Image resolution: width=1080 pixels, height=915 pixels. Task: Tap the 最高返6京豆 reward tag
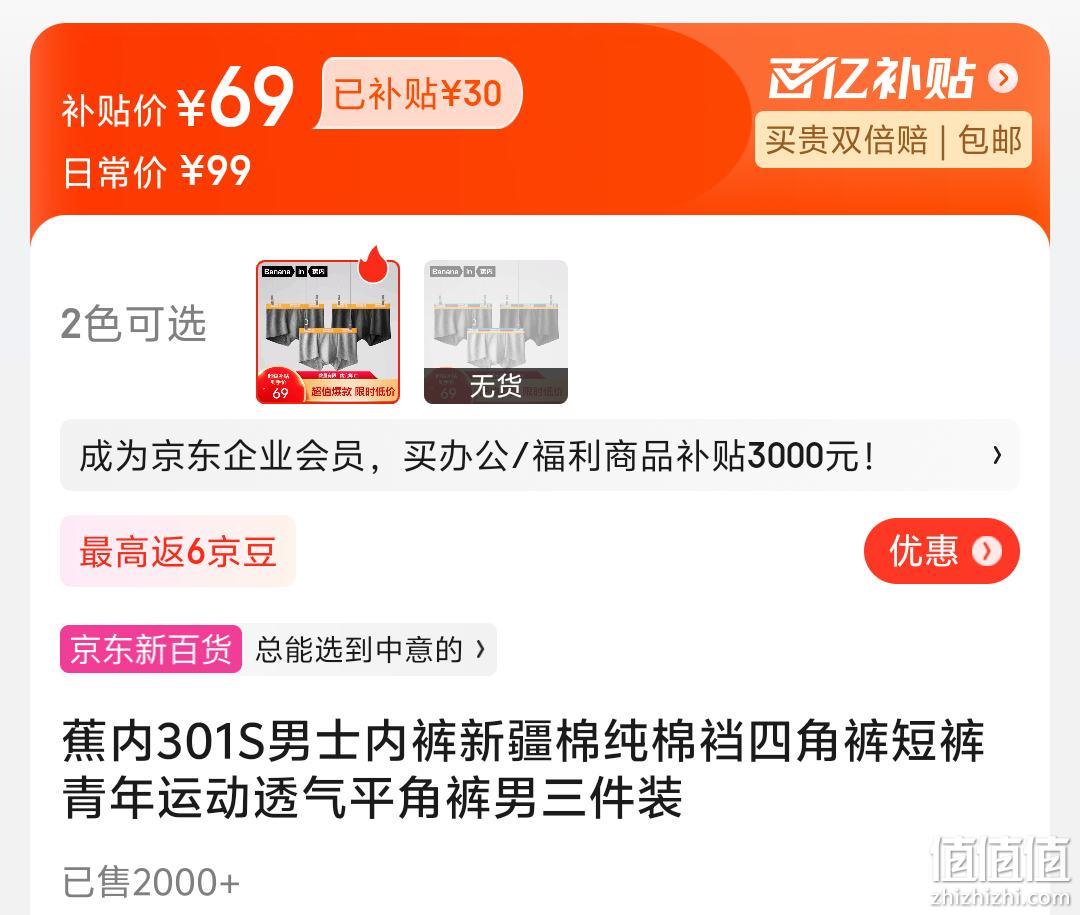(x=178, y=551)
